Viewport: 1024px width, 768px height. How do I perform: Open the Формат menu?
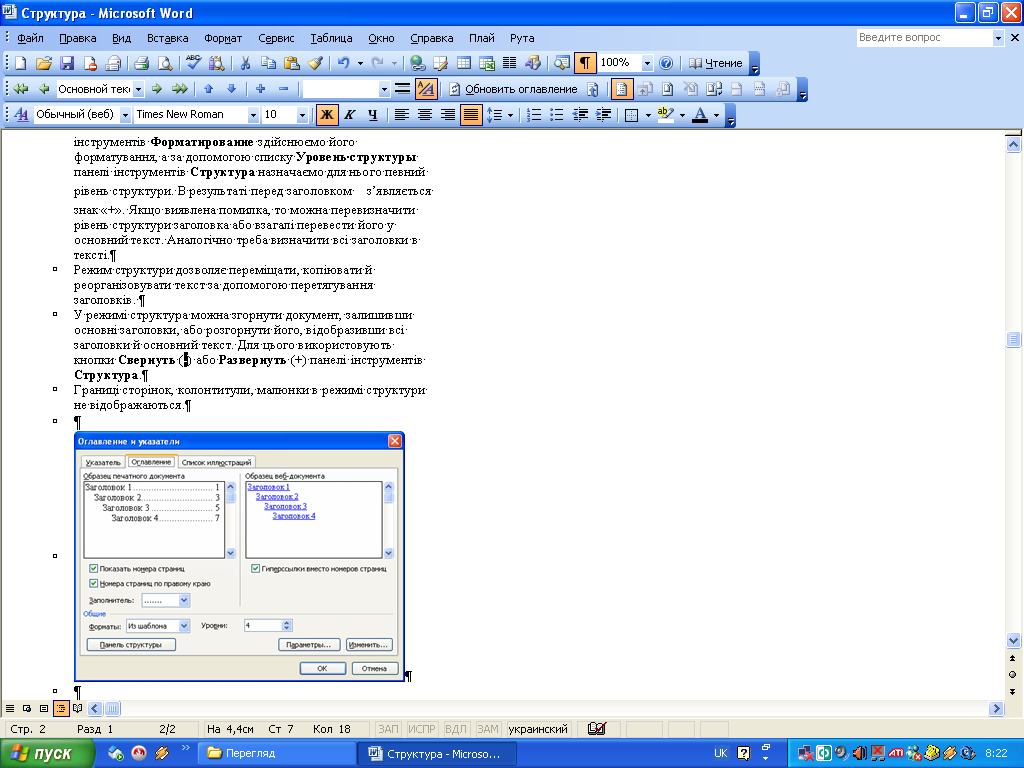click(223, 38)
